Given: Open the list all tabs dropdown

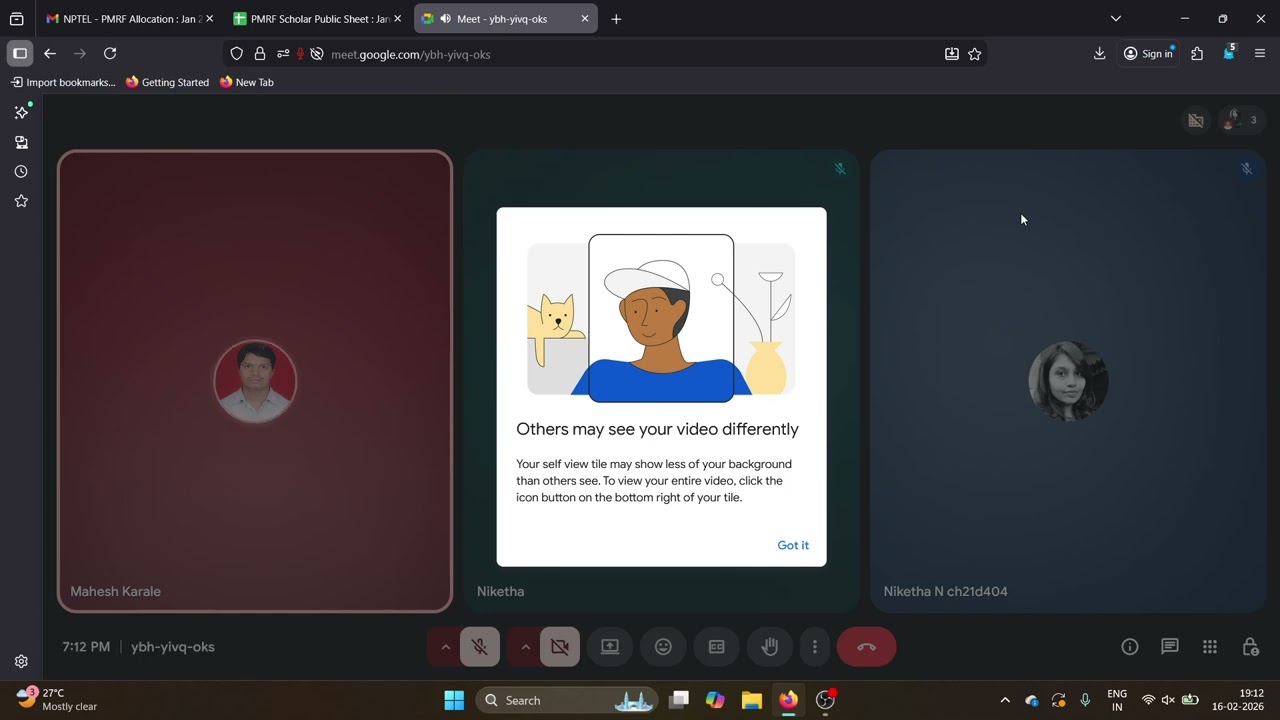Looking at the screenshot, I should coord(1116,19).
